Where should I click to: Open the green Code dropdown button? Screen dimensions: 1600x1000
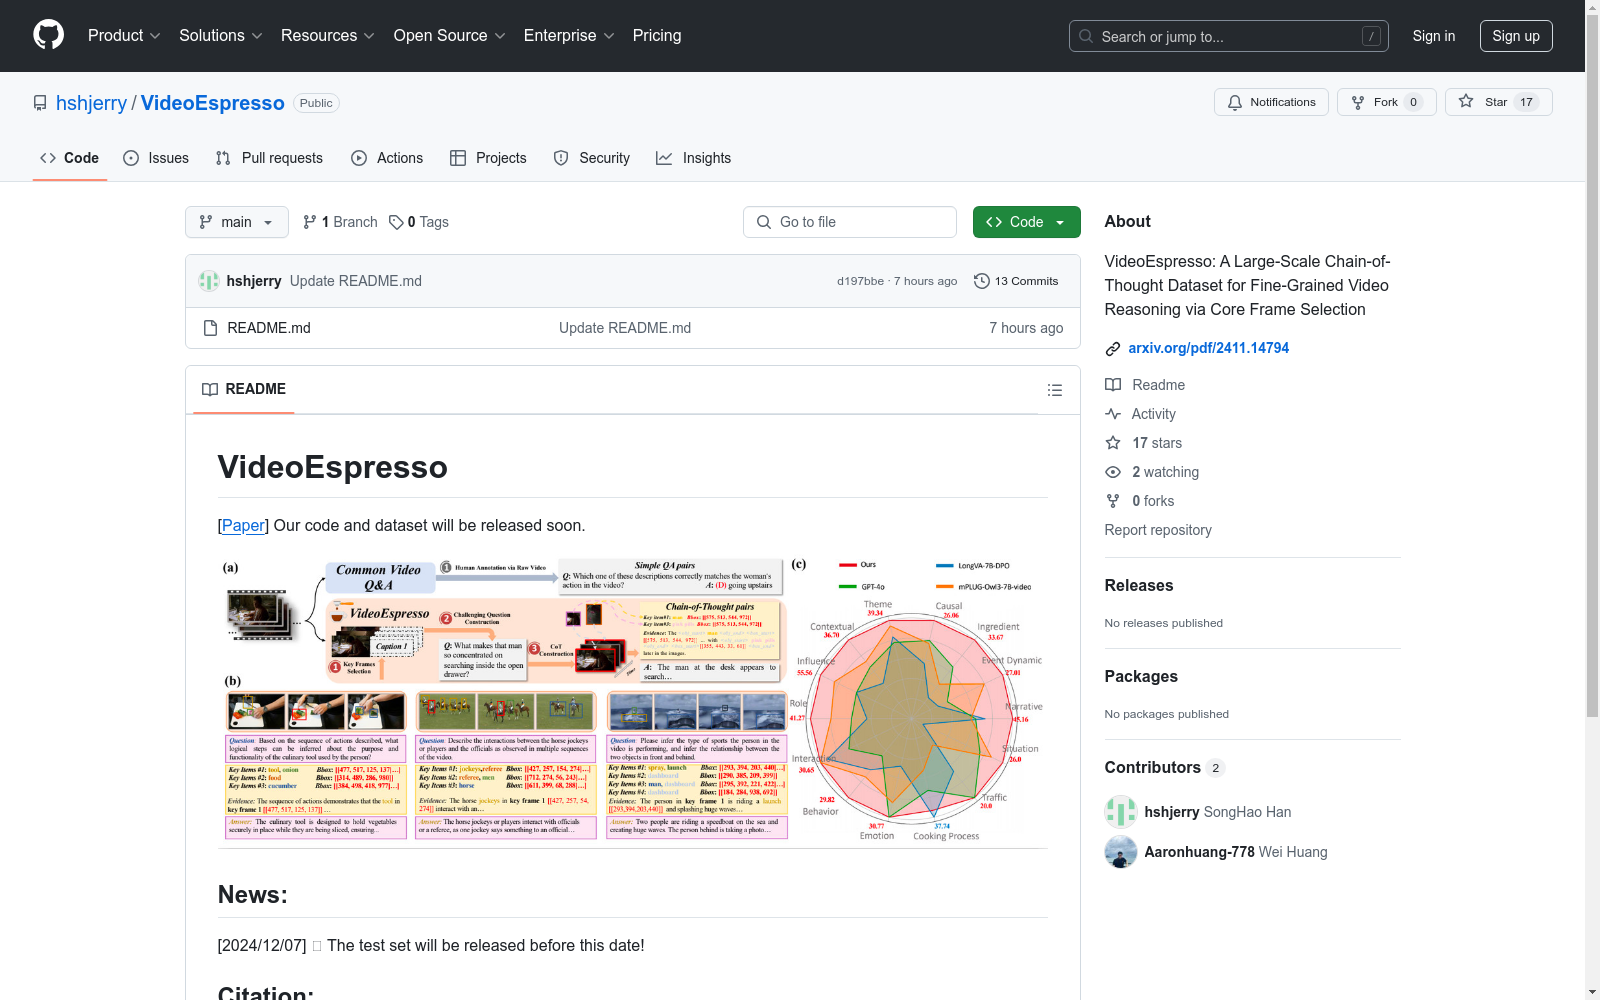point(1026,222)
